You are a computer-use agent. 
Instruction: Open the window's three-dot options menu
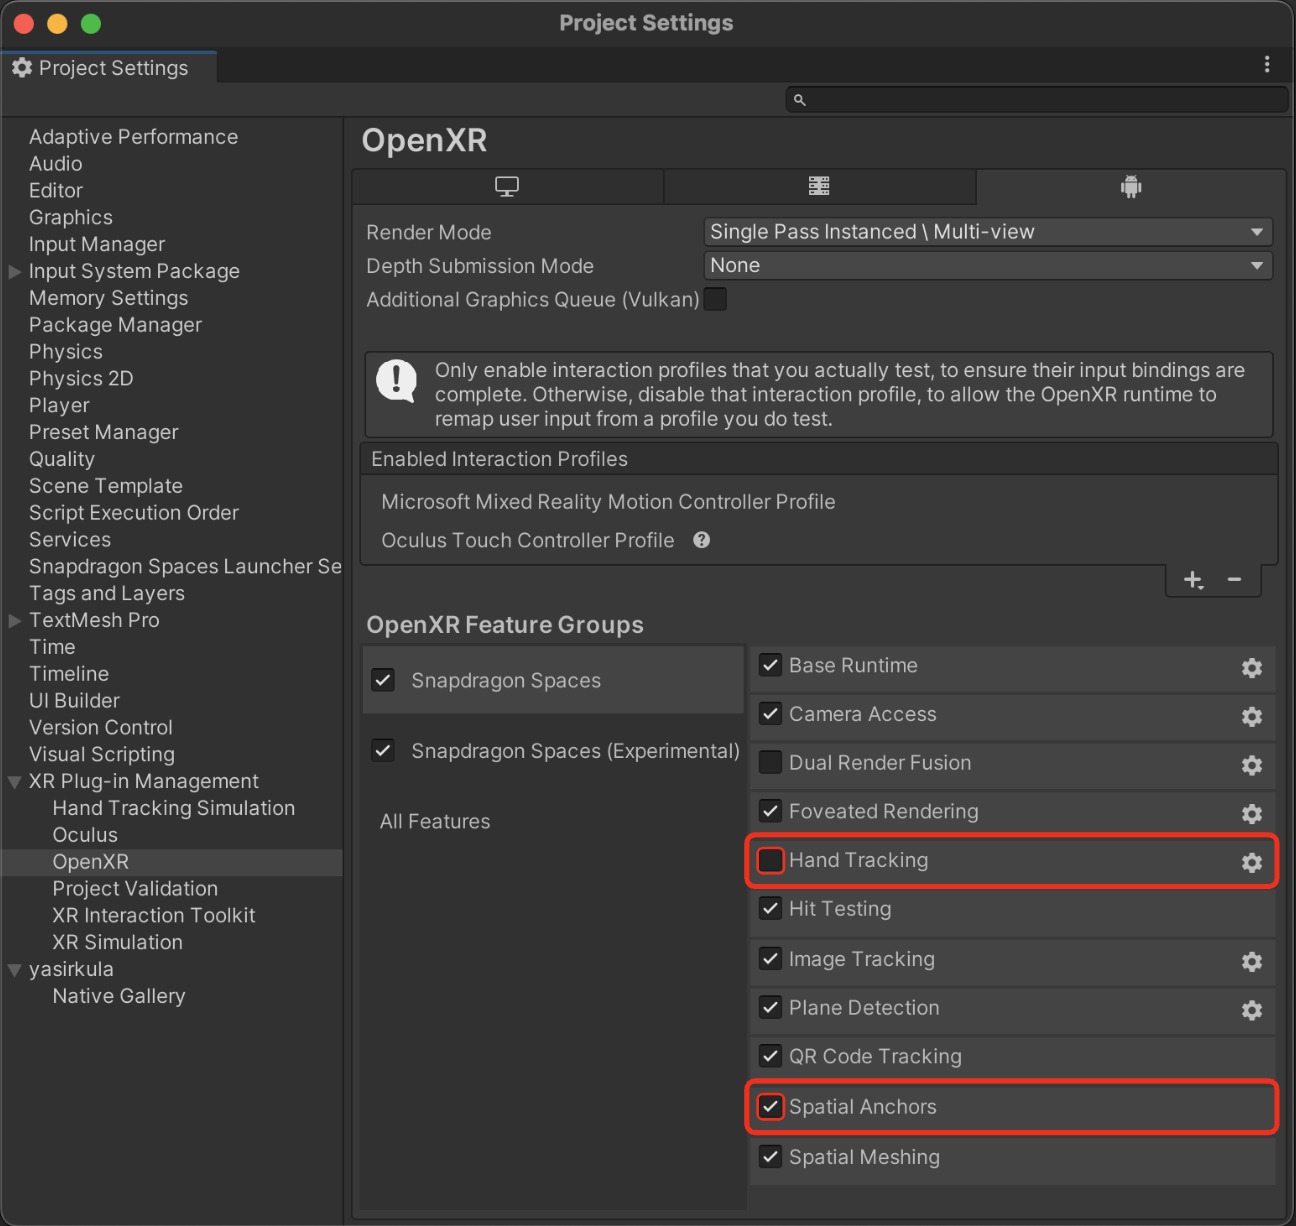pos(1267,64)
